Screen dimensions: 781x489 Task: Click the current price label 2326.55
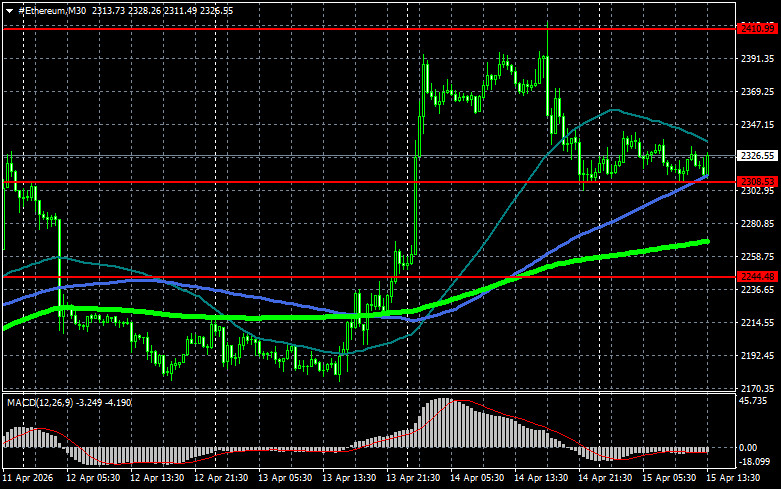click(x=758, y=156)
